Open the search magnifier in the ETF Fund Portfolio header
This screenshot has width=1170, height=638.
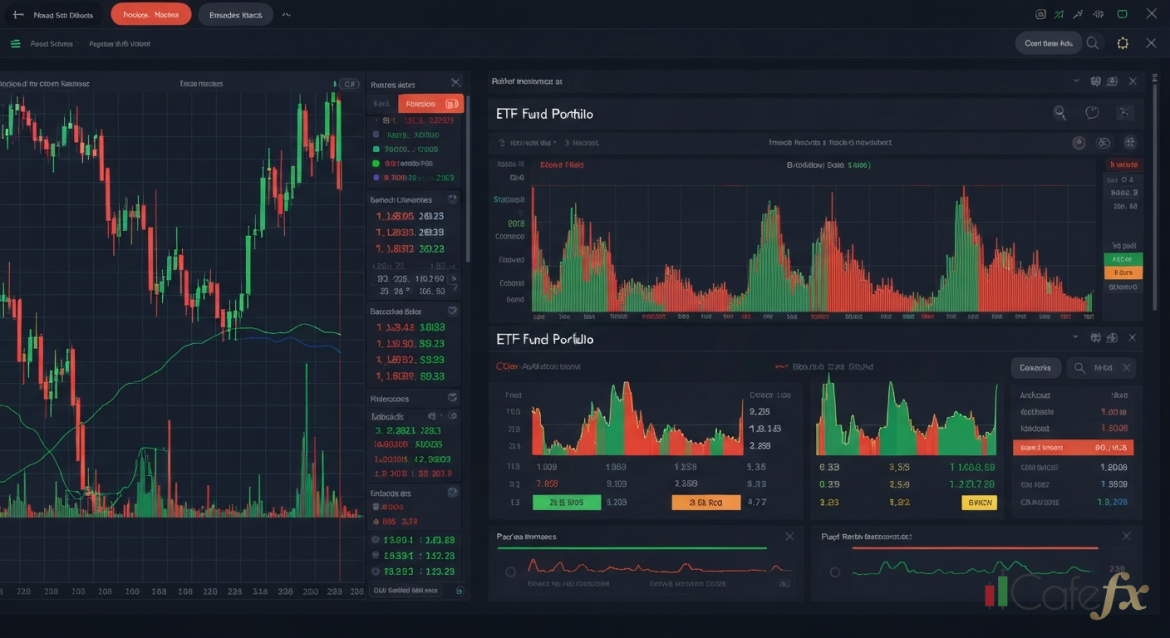pos(1060,112)
